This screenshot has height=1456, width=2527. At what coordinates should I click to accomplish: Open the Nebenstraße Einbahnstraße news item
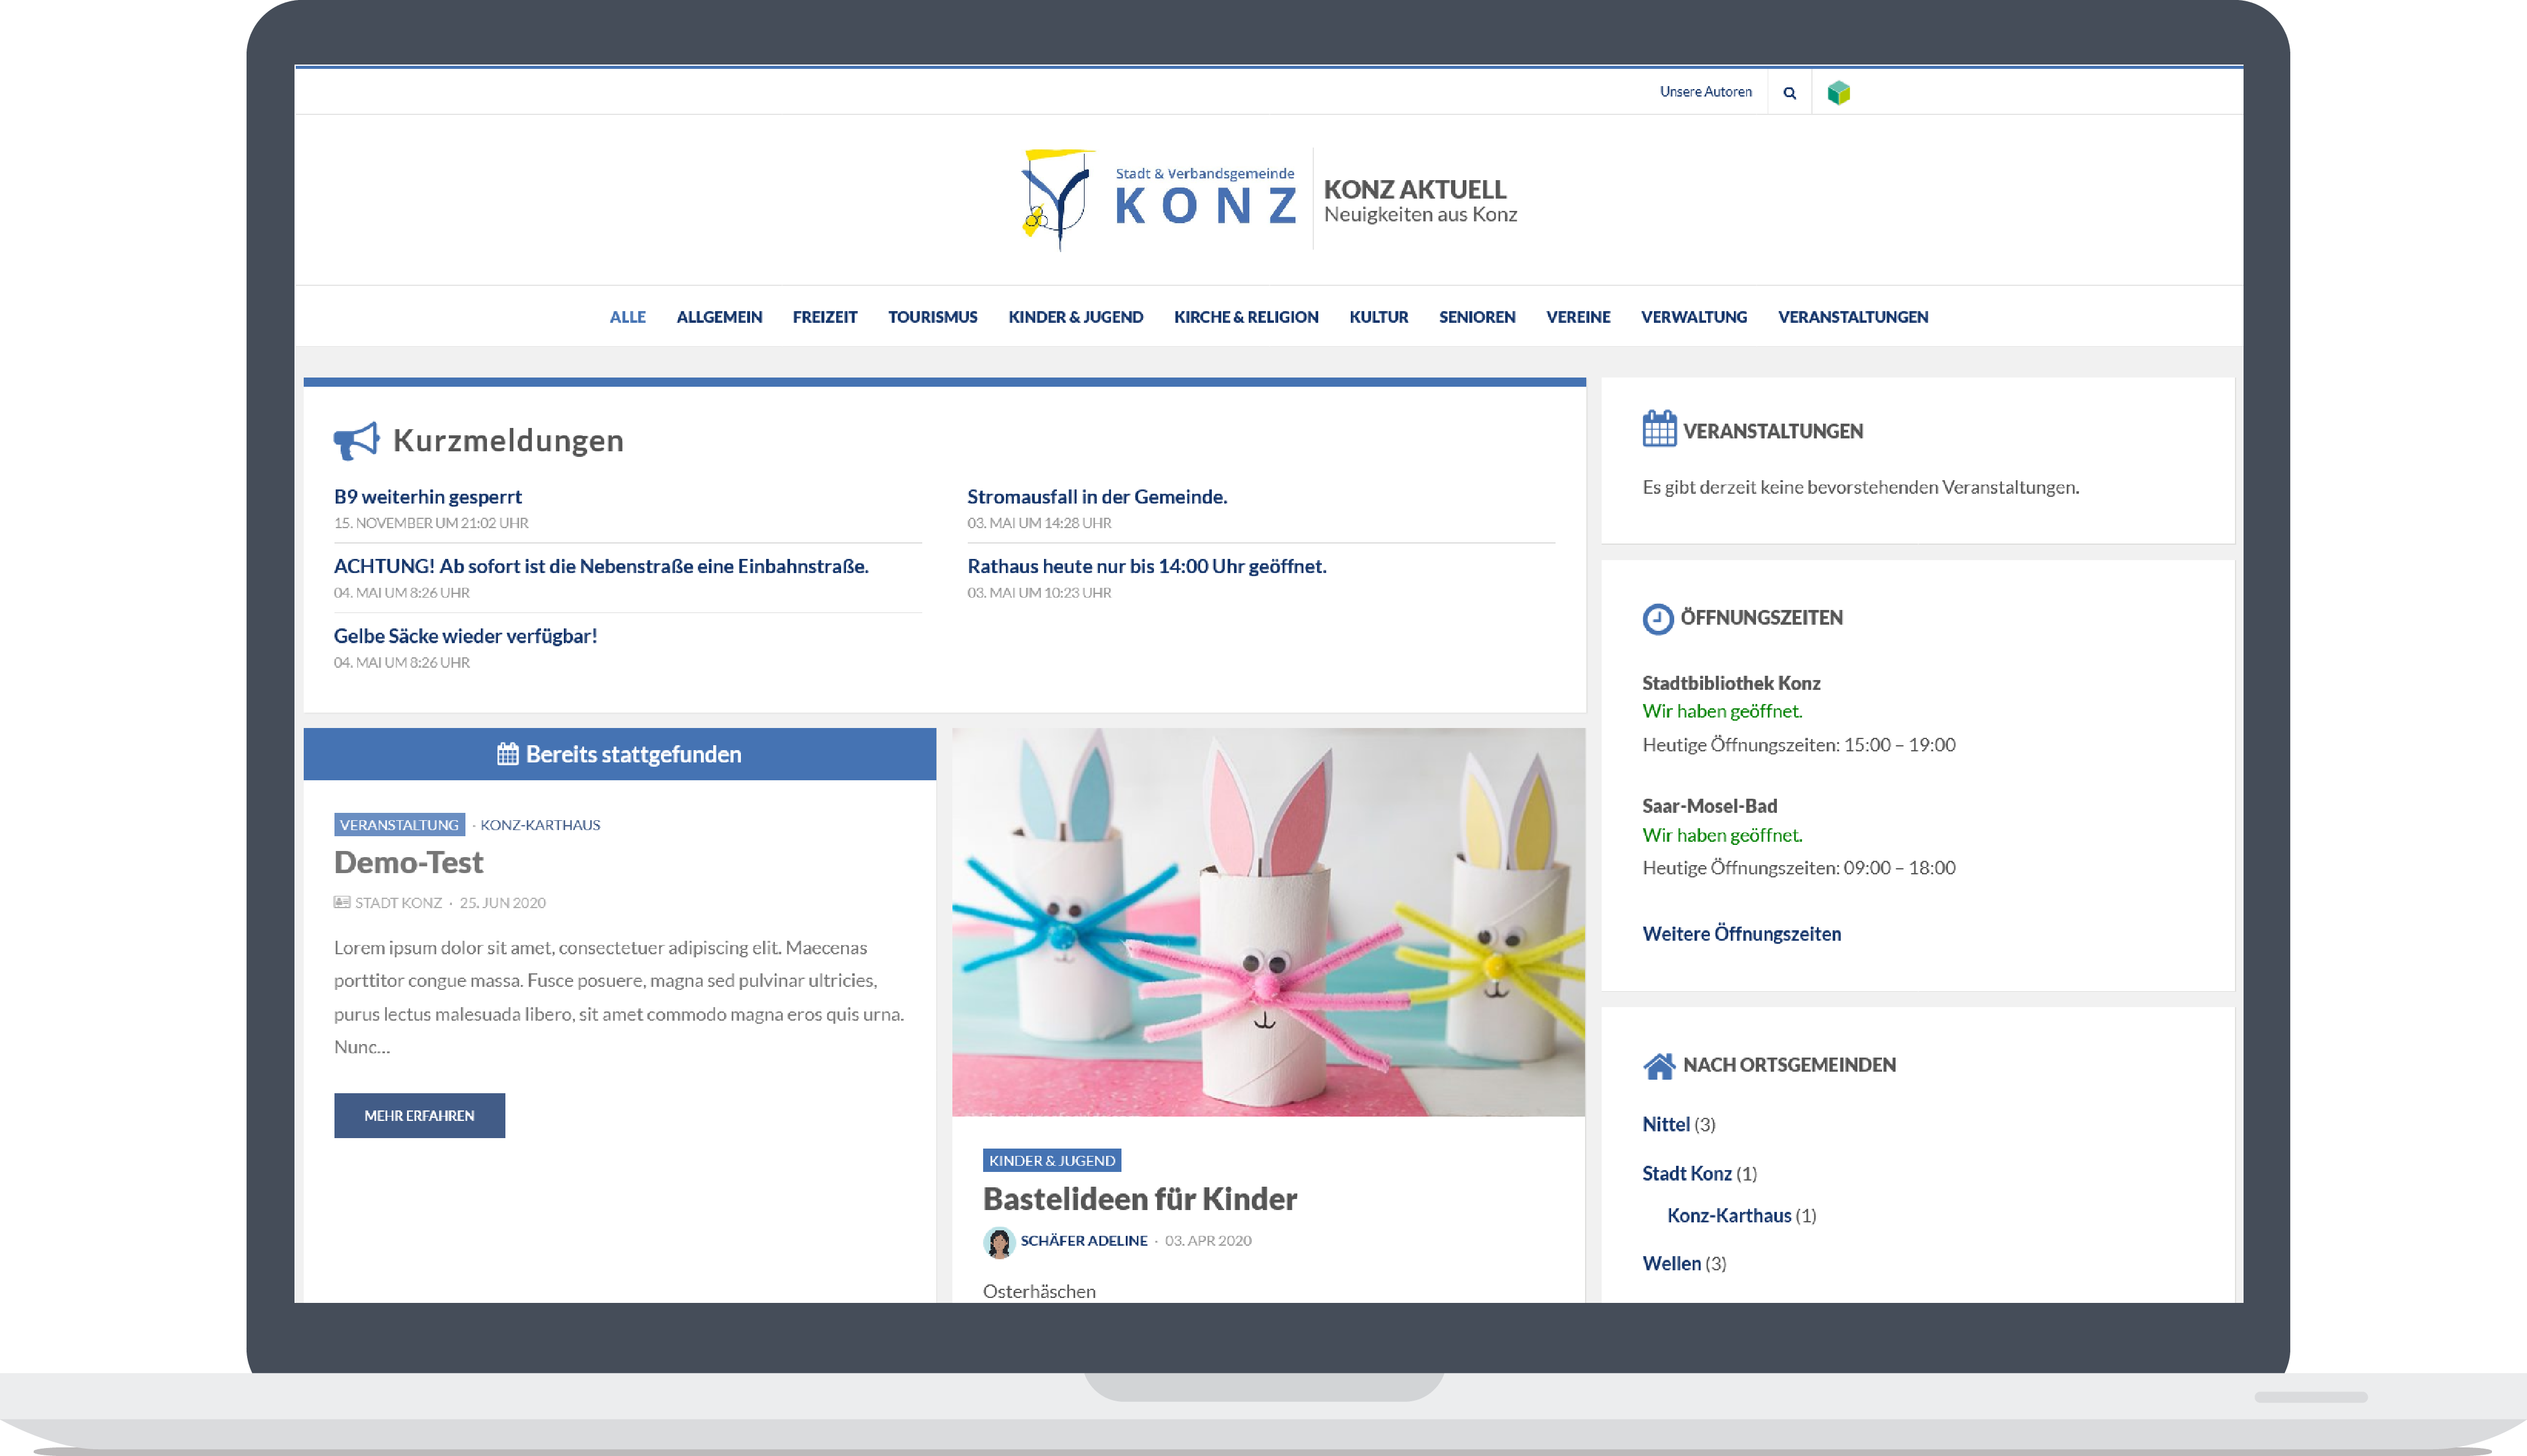coord(601,566)
